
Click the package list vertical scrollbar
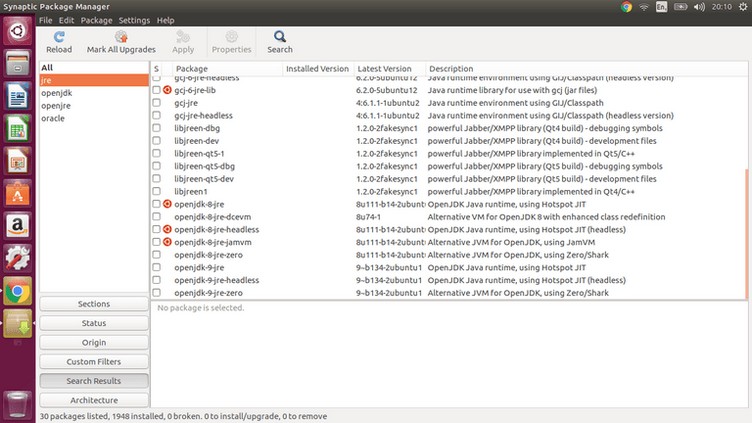click(746, 234)
